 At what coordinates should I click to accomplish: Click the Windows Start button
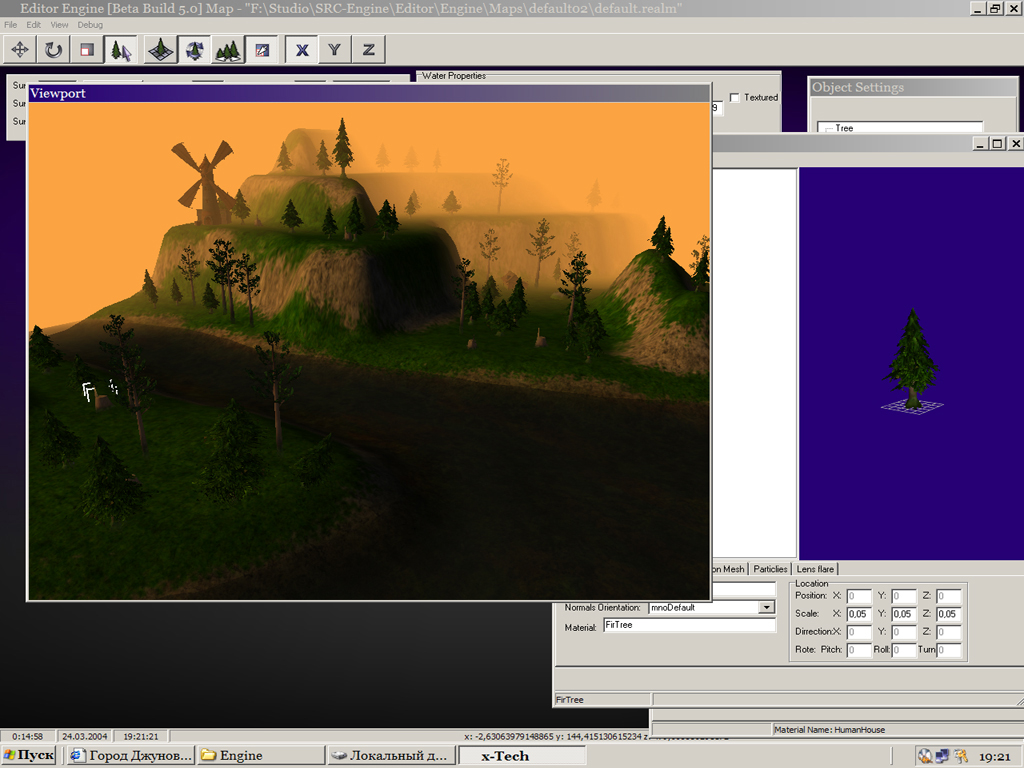[x=29, y=756]
